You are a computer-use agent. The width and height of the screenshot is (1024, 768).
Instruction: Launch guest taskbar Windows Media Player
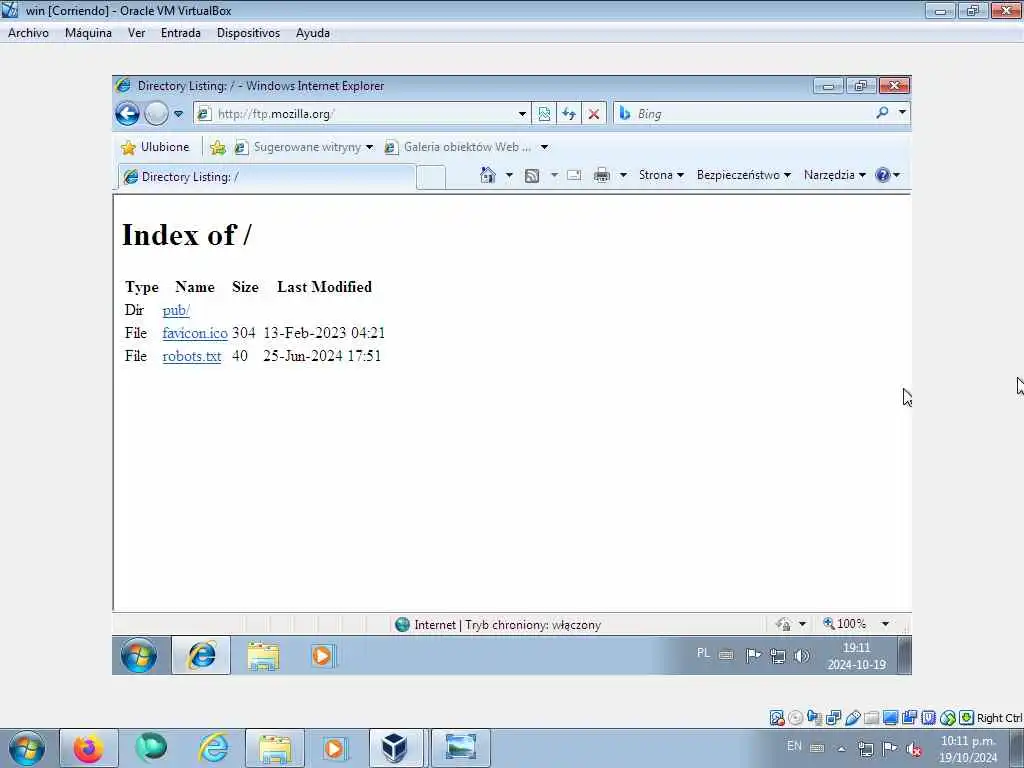point(323,655)
